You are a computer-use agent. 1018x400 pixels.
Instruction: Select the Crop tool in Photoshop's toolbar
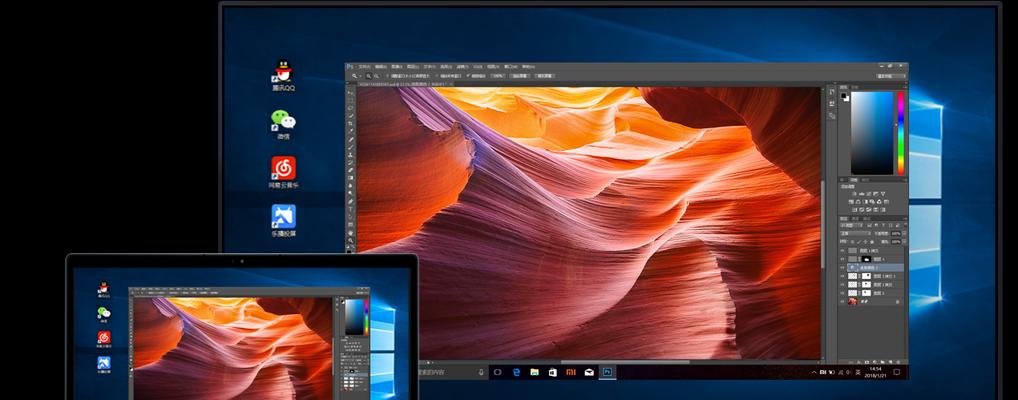click(351, 123)
